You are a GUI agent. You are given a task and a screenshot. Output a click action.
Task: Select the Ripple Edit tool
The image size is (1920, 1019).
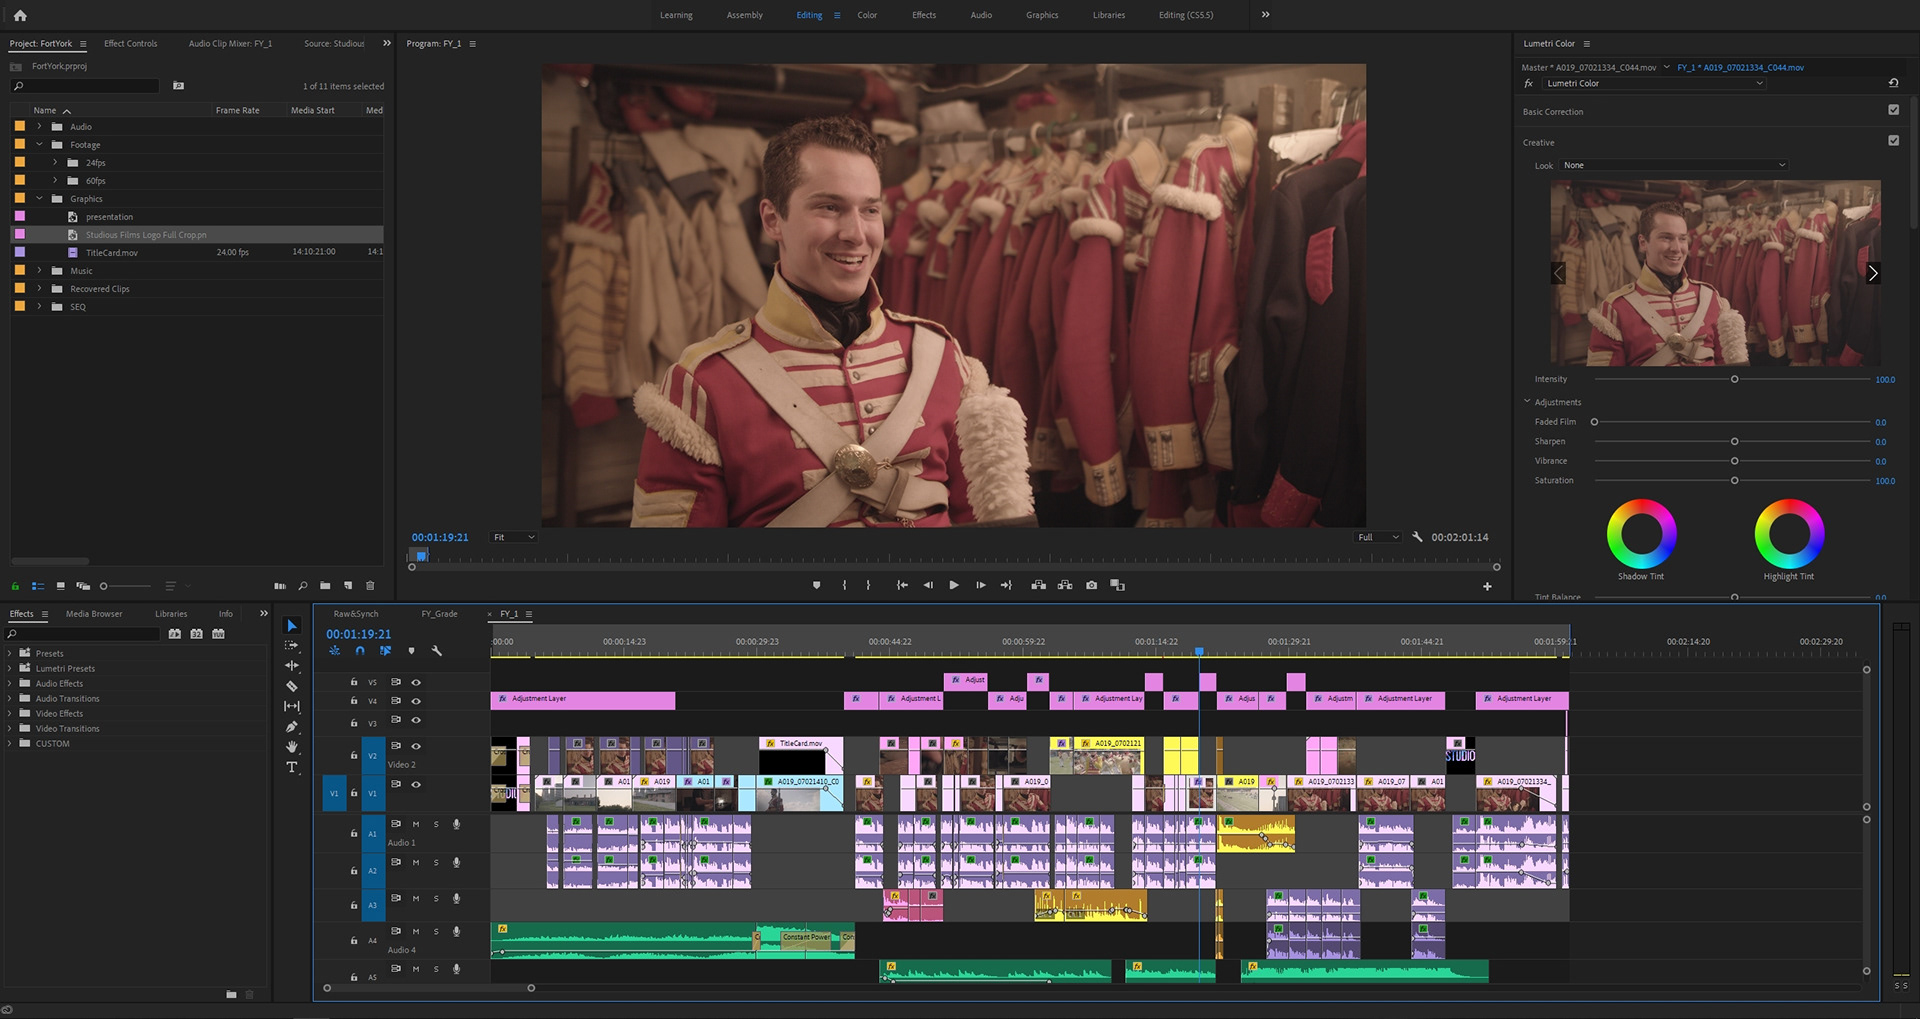[292, 665]
